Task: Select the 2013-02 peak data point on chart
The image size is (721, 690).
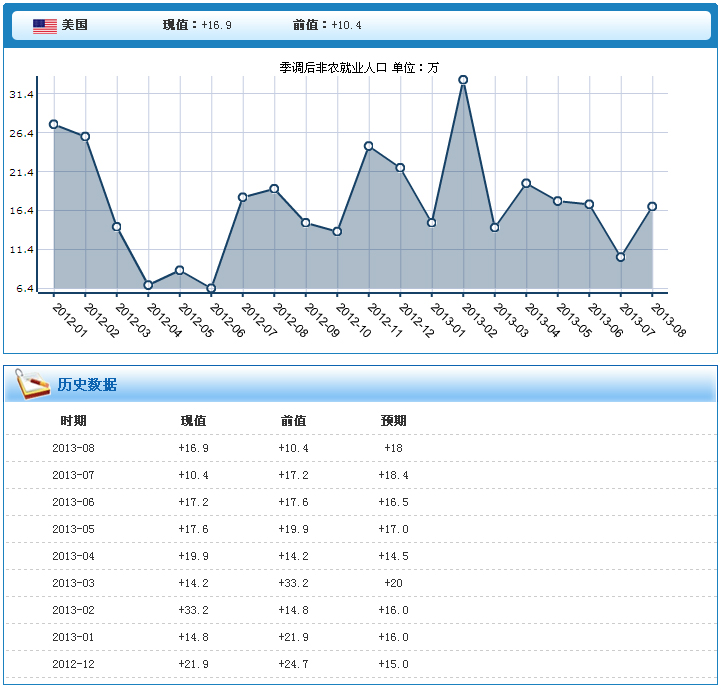Action: click(x=463, y=80)
